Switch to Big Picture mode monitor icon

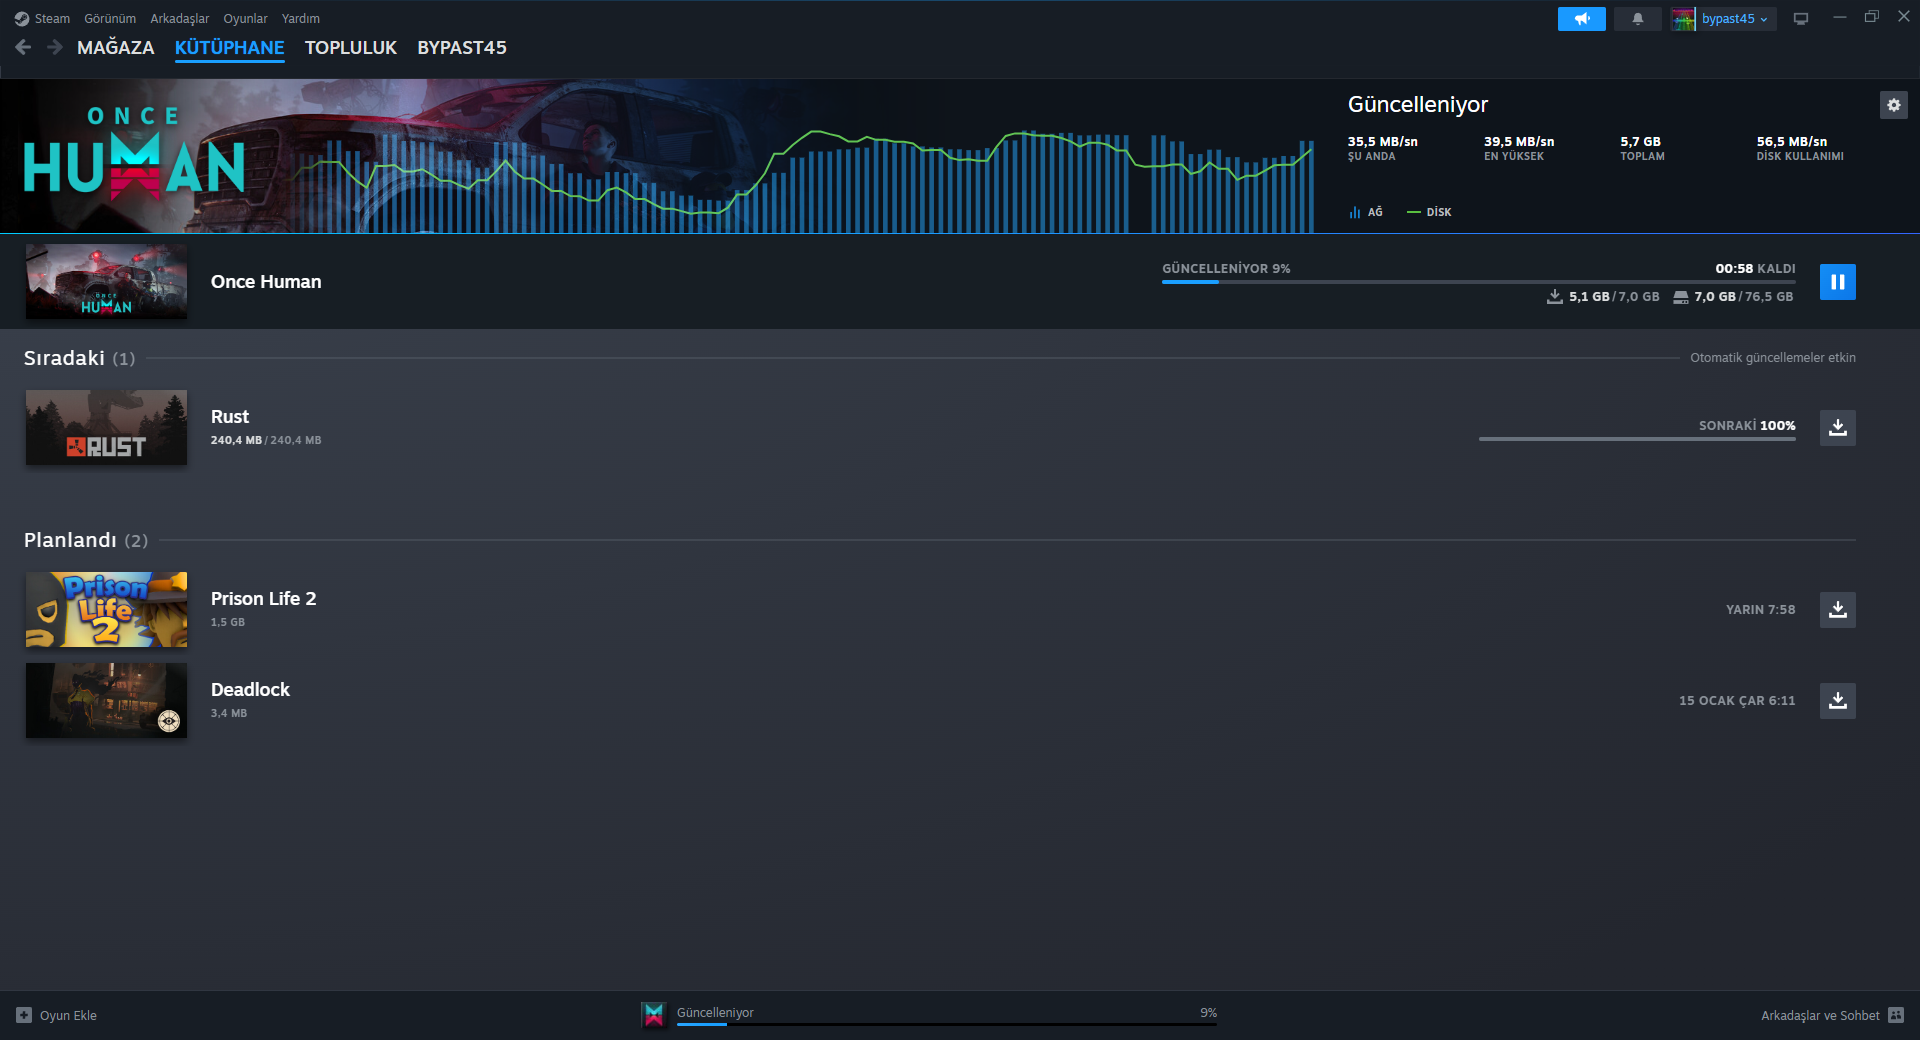click(1801, 19)
